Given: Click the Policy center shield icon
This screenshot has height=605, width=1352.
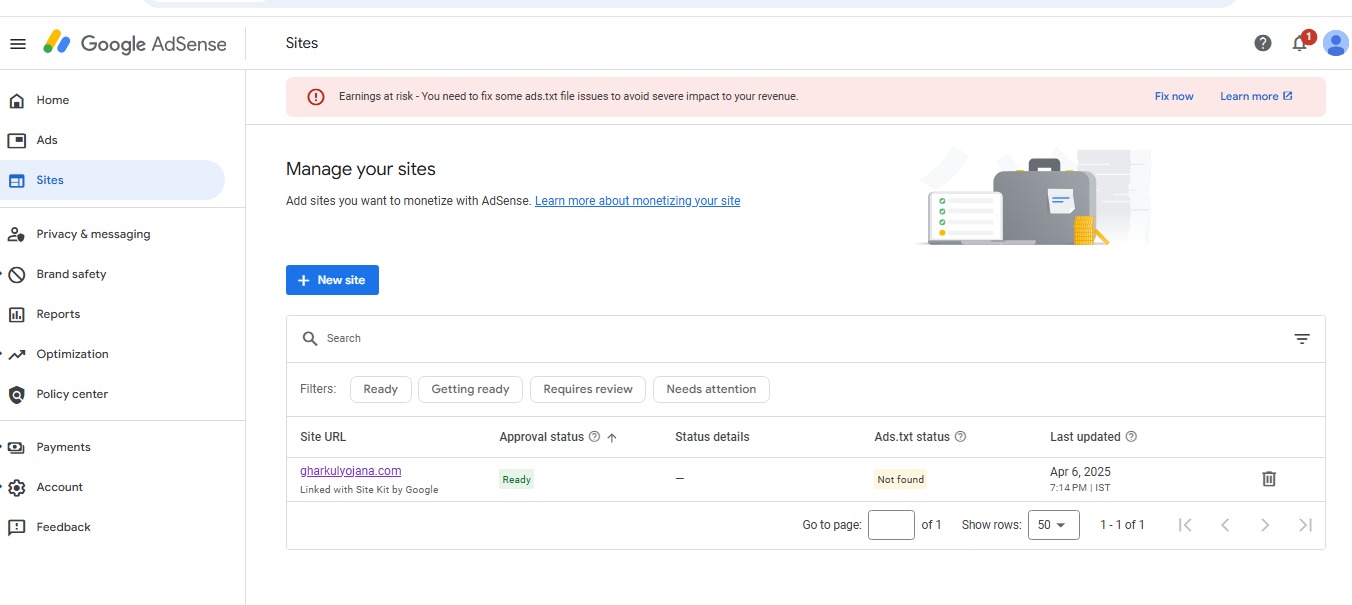Looking at the screenshot, I should pyautogui.click(x=16, y=394).
